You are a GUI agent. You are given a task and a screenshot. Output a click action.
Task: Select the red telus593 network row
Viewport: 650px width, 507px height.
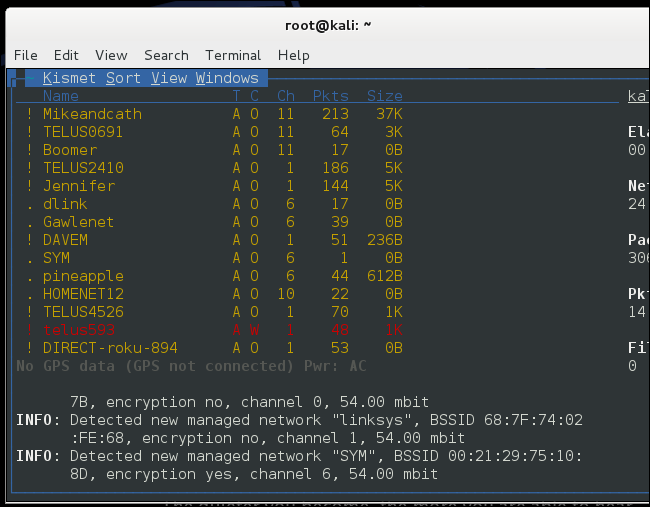(x=78, y=330)
